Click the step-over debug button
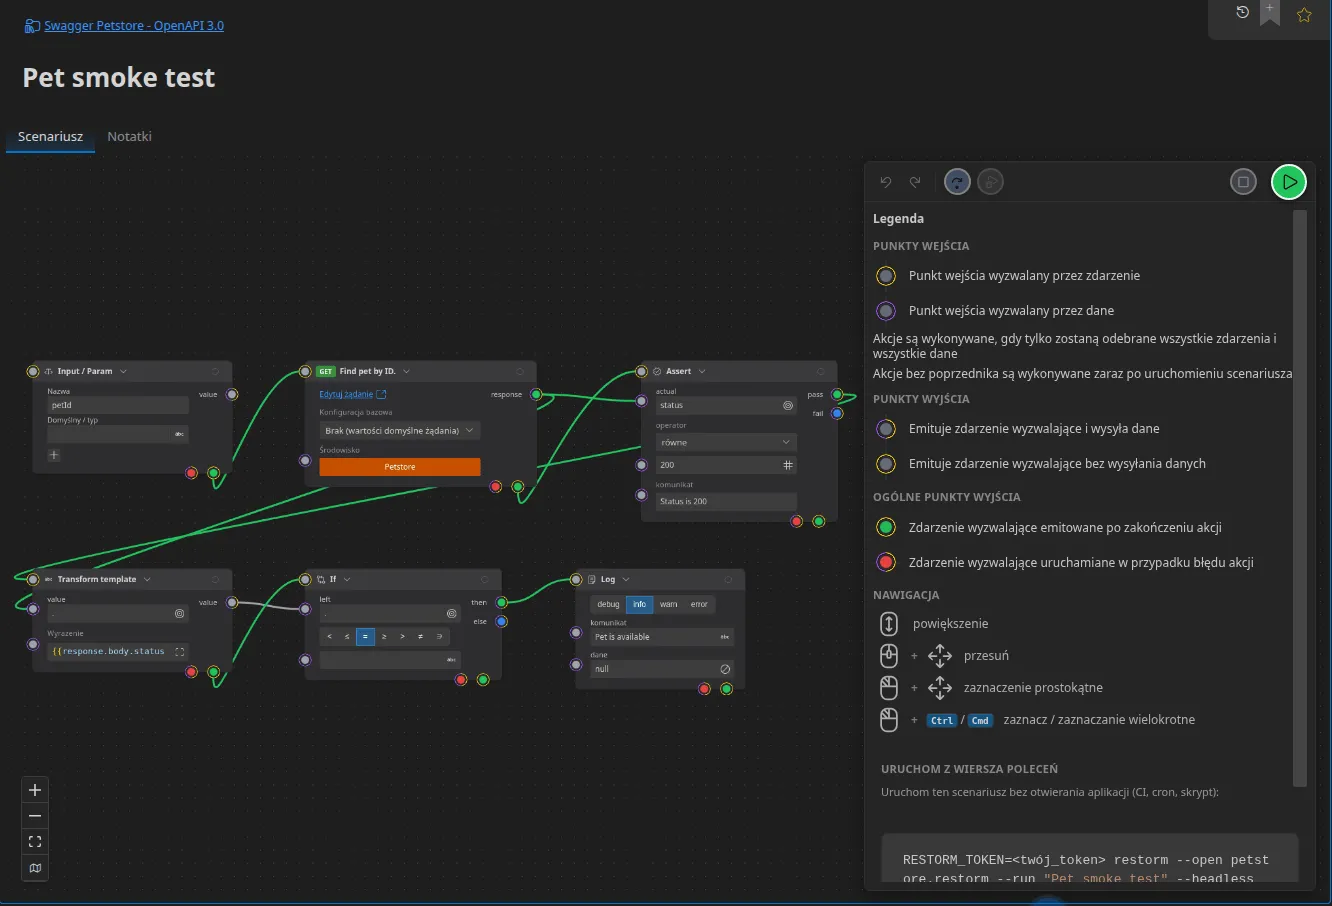Screen dimensions: 1332x906 click(957, 182)
